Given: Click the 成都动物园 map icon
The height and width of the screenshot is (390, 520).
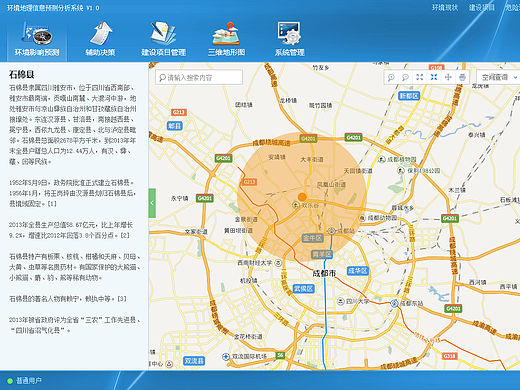Looking at the screenshot, I should pyautogui.click(x=362, y=218).
